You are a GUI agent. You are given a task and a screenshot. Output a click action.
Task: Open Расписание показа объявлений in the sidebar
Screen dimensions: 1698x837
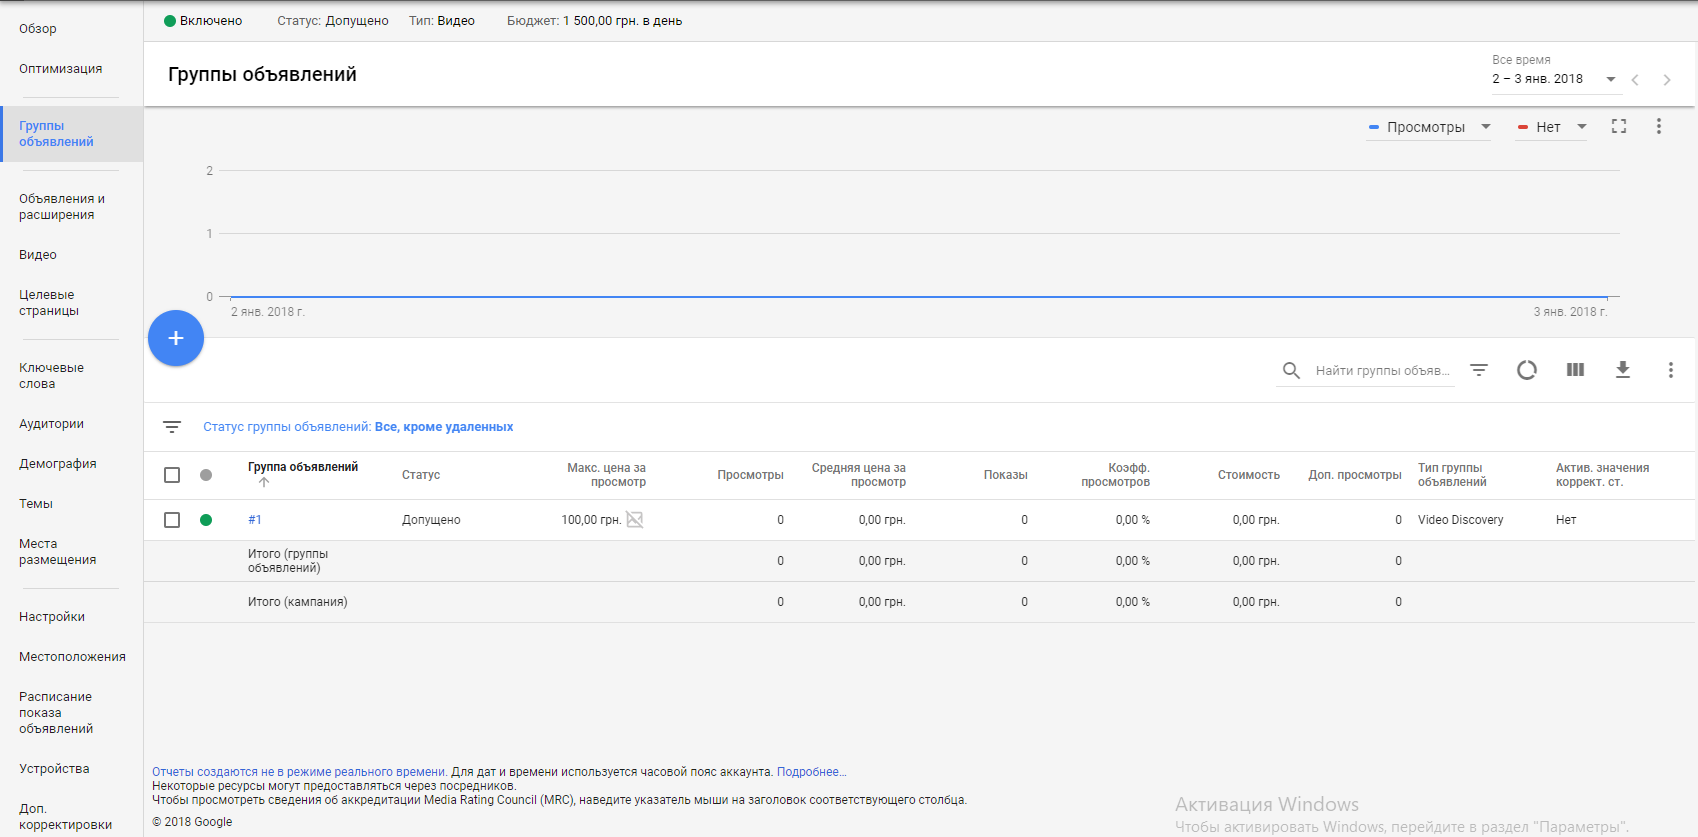[56, 713]
